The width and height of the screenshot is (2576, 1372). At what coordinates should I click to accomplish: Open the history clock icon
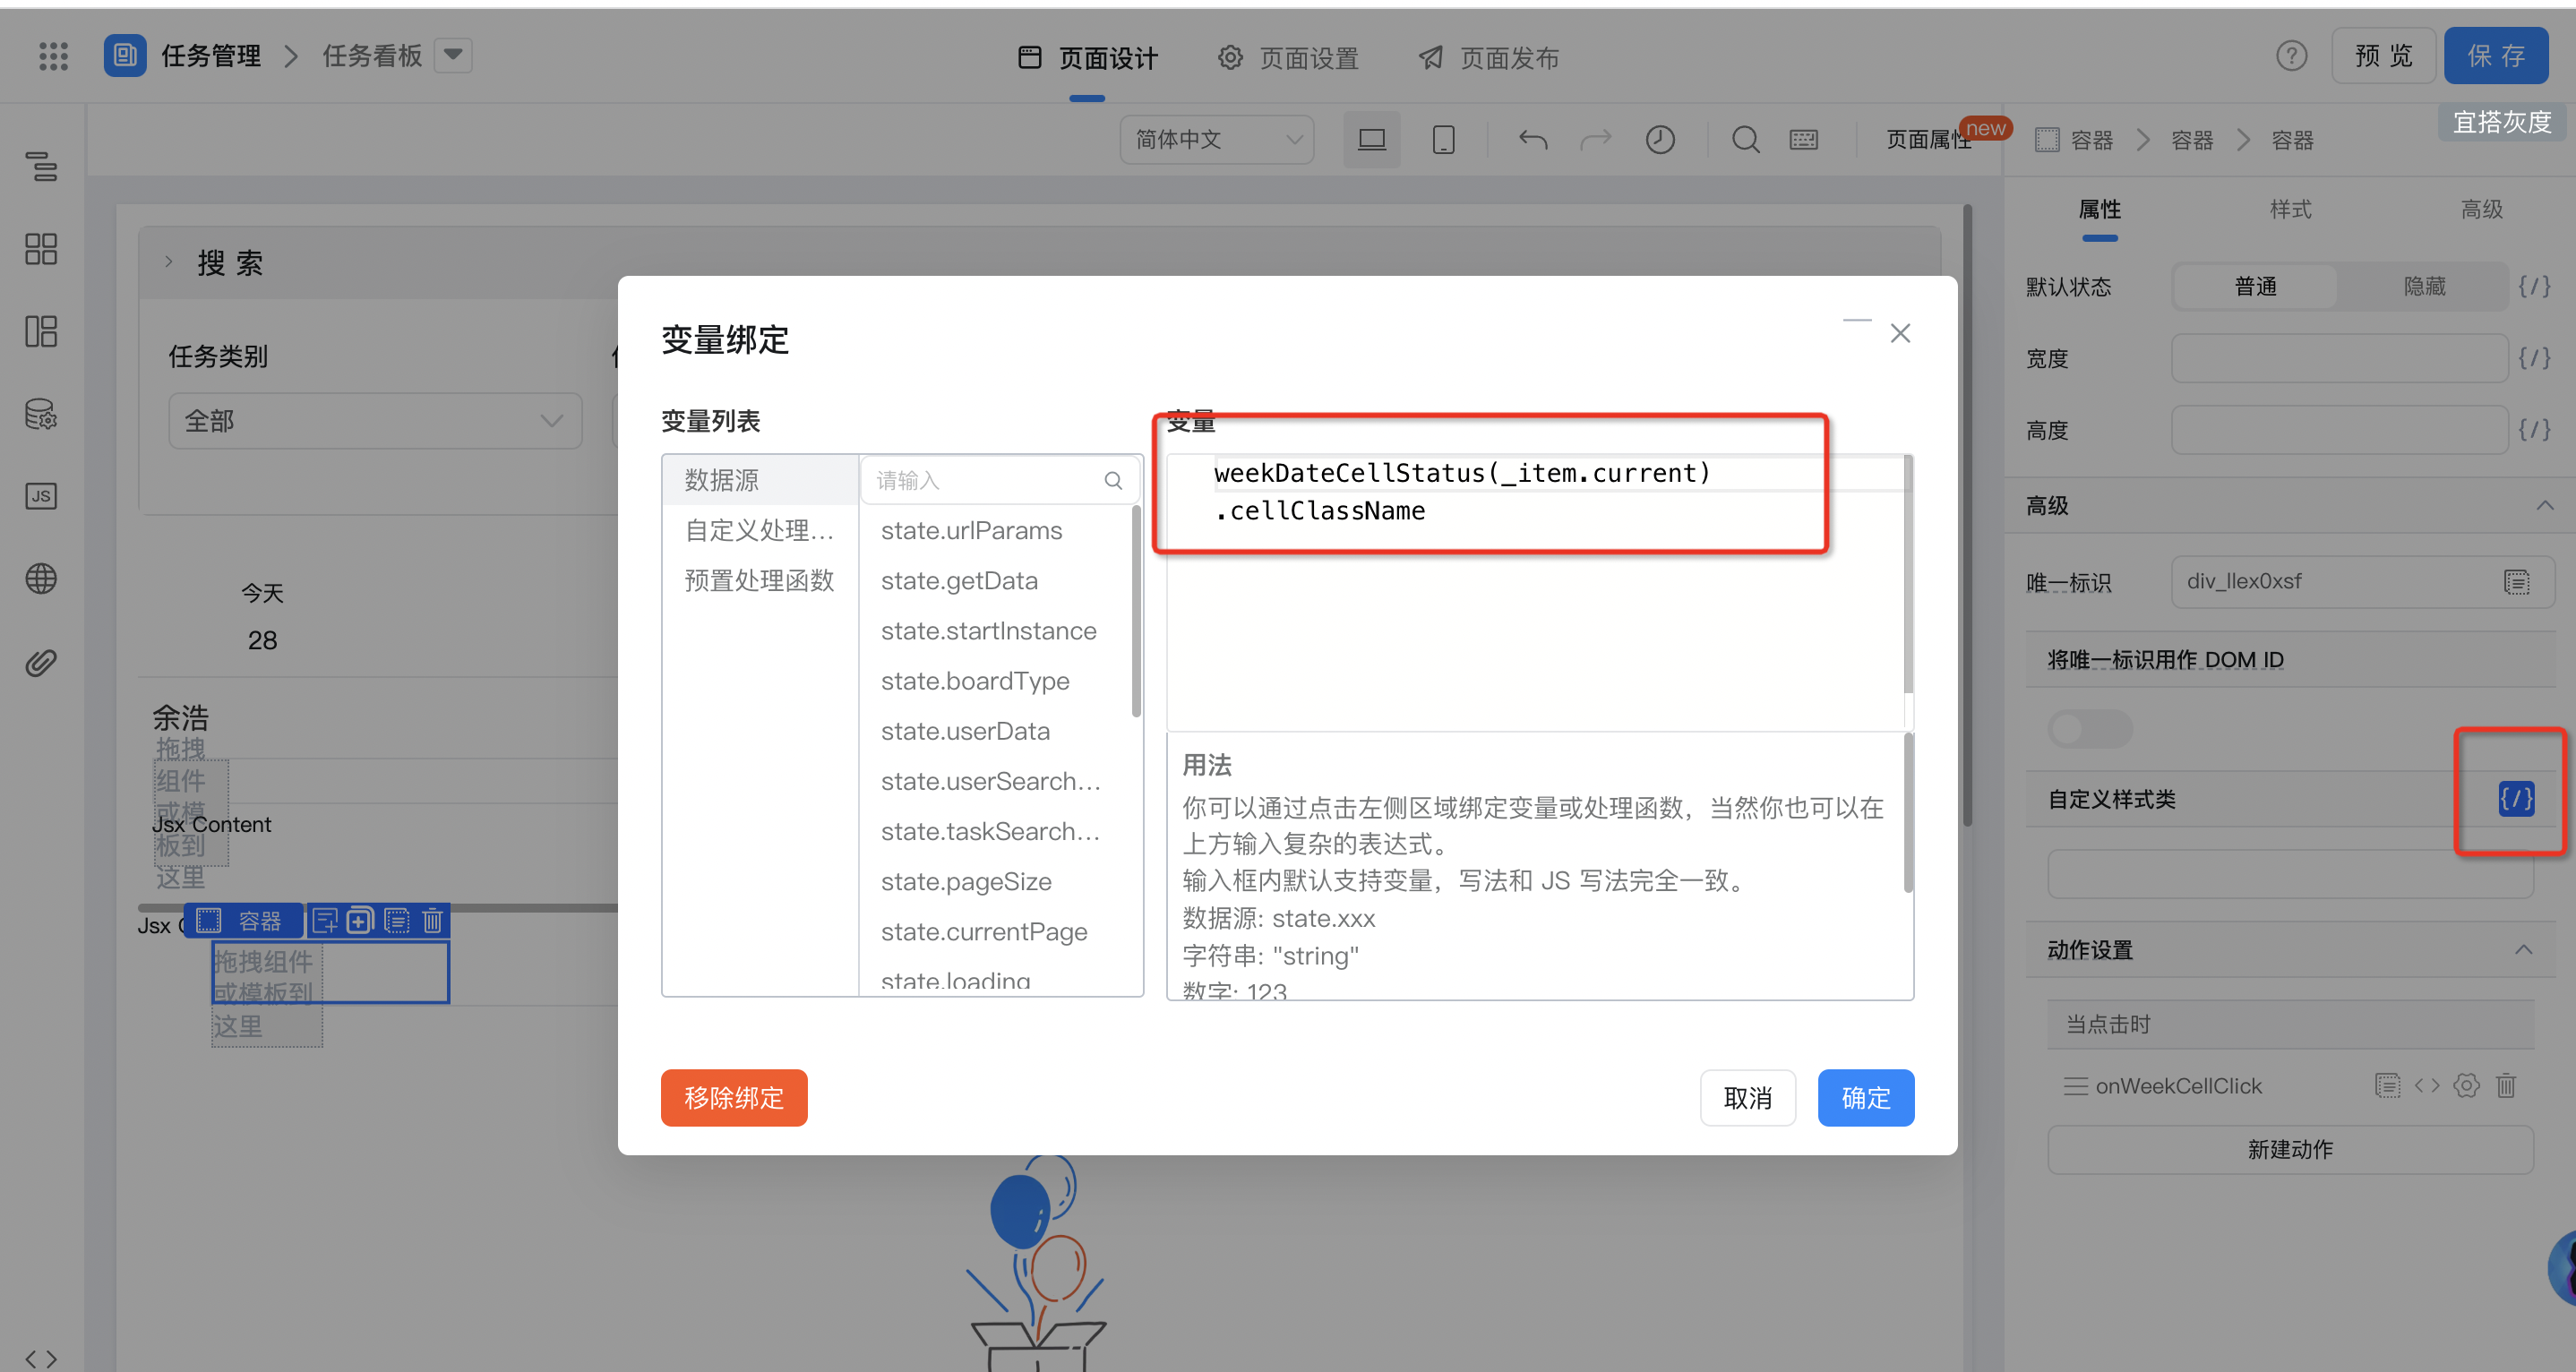pos(1660,140)
